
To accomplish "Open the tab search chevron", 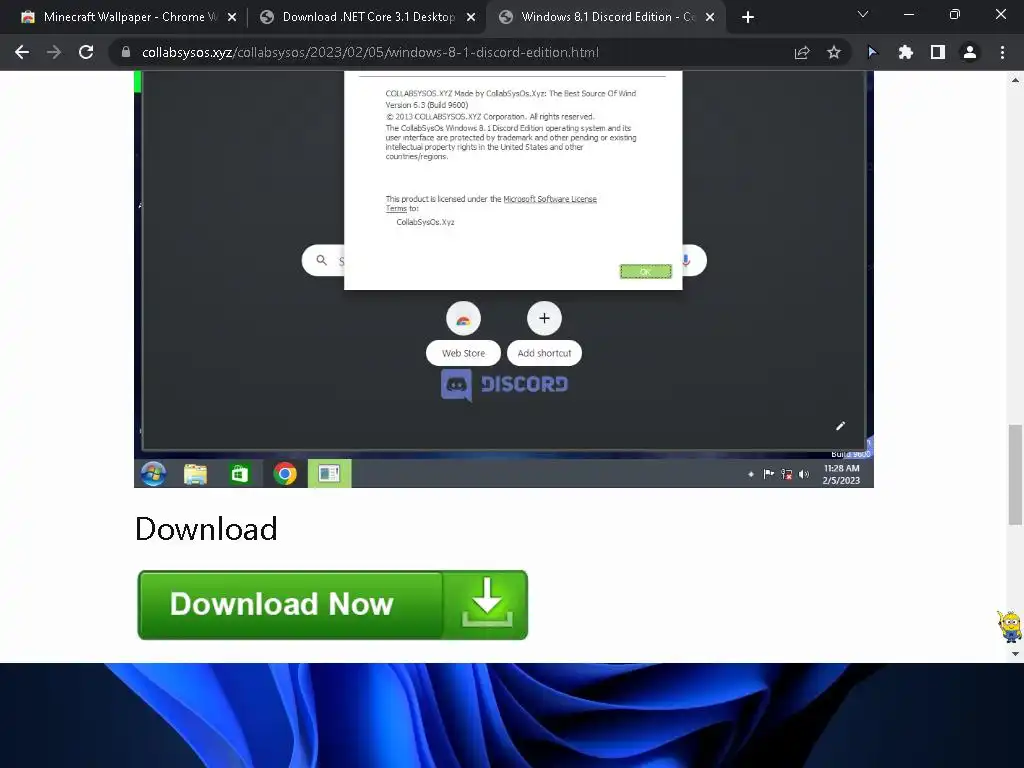I will pos(863,14).
